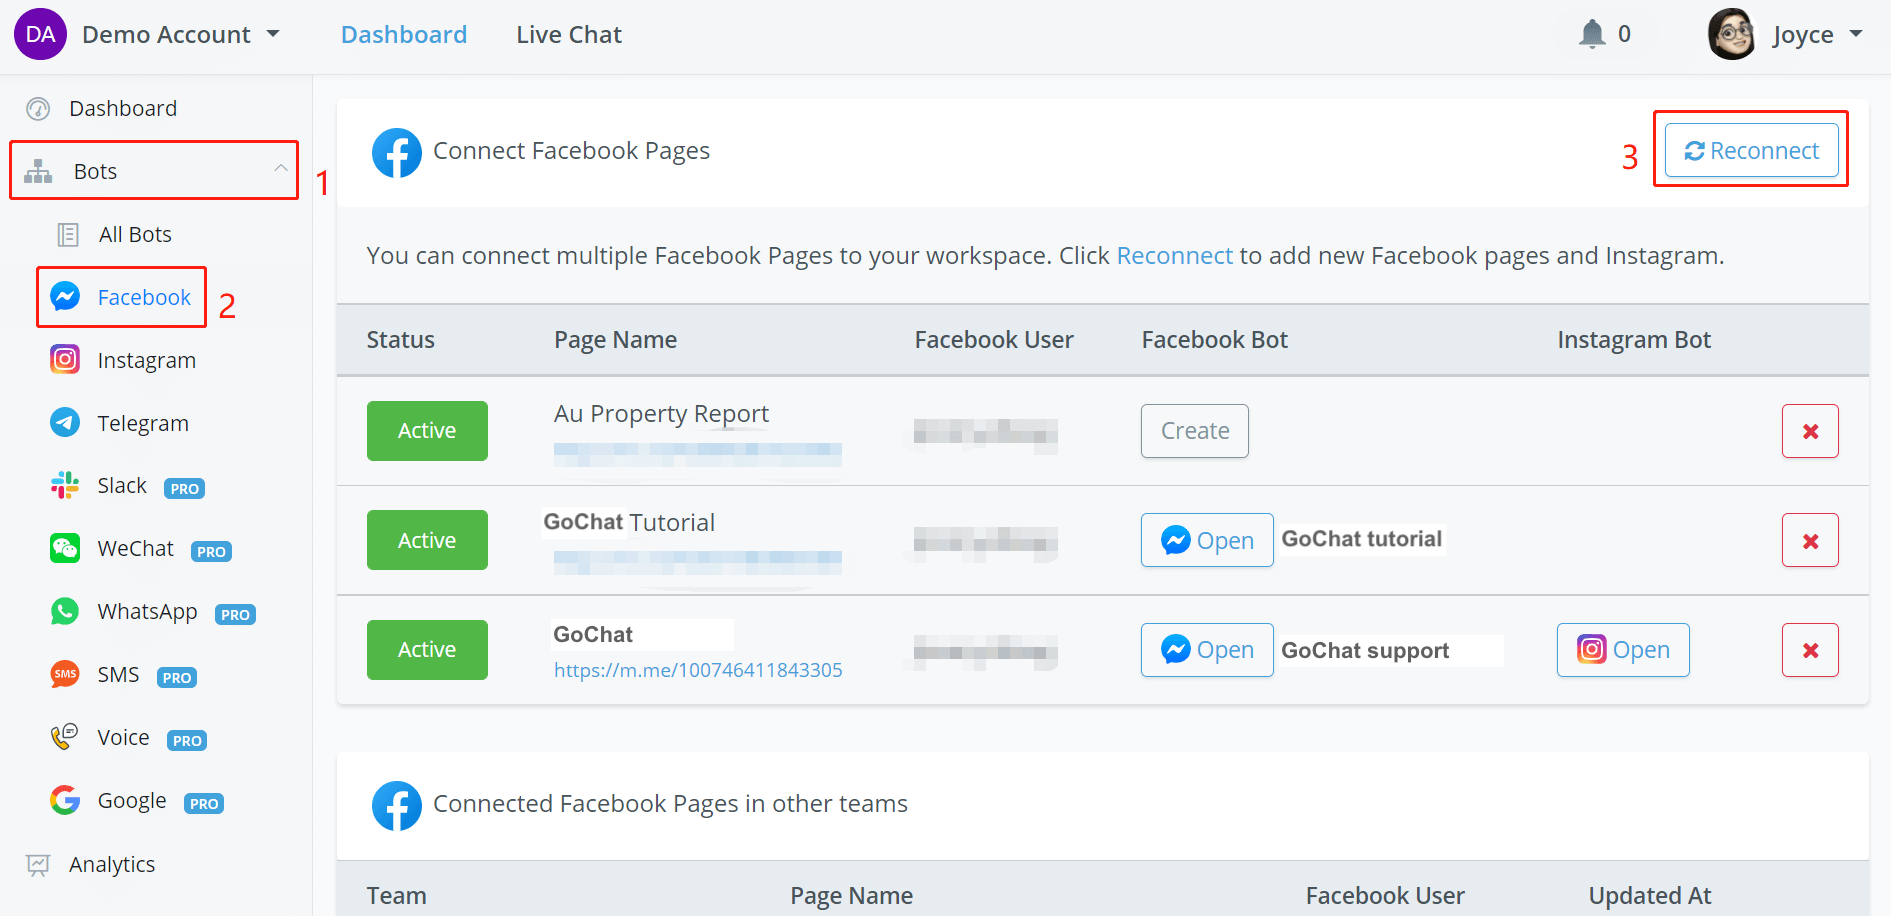Create a Facebook bot for Au Property Report
This screenshot has width=1891, height=916.
pos(1194,431)
